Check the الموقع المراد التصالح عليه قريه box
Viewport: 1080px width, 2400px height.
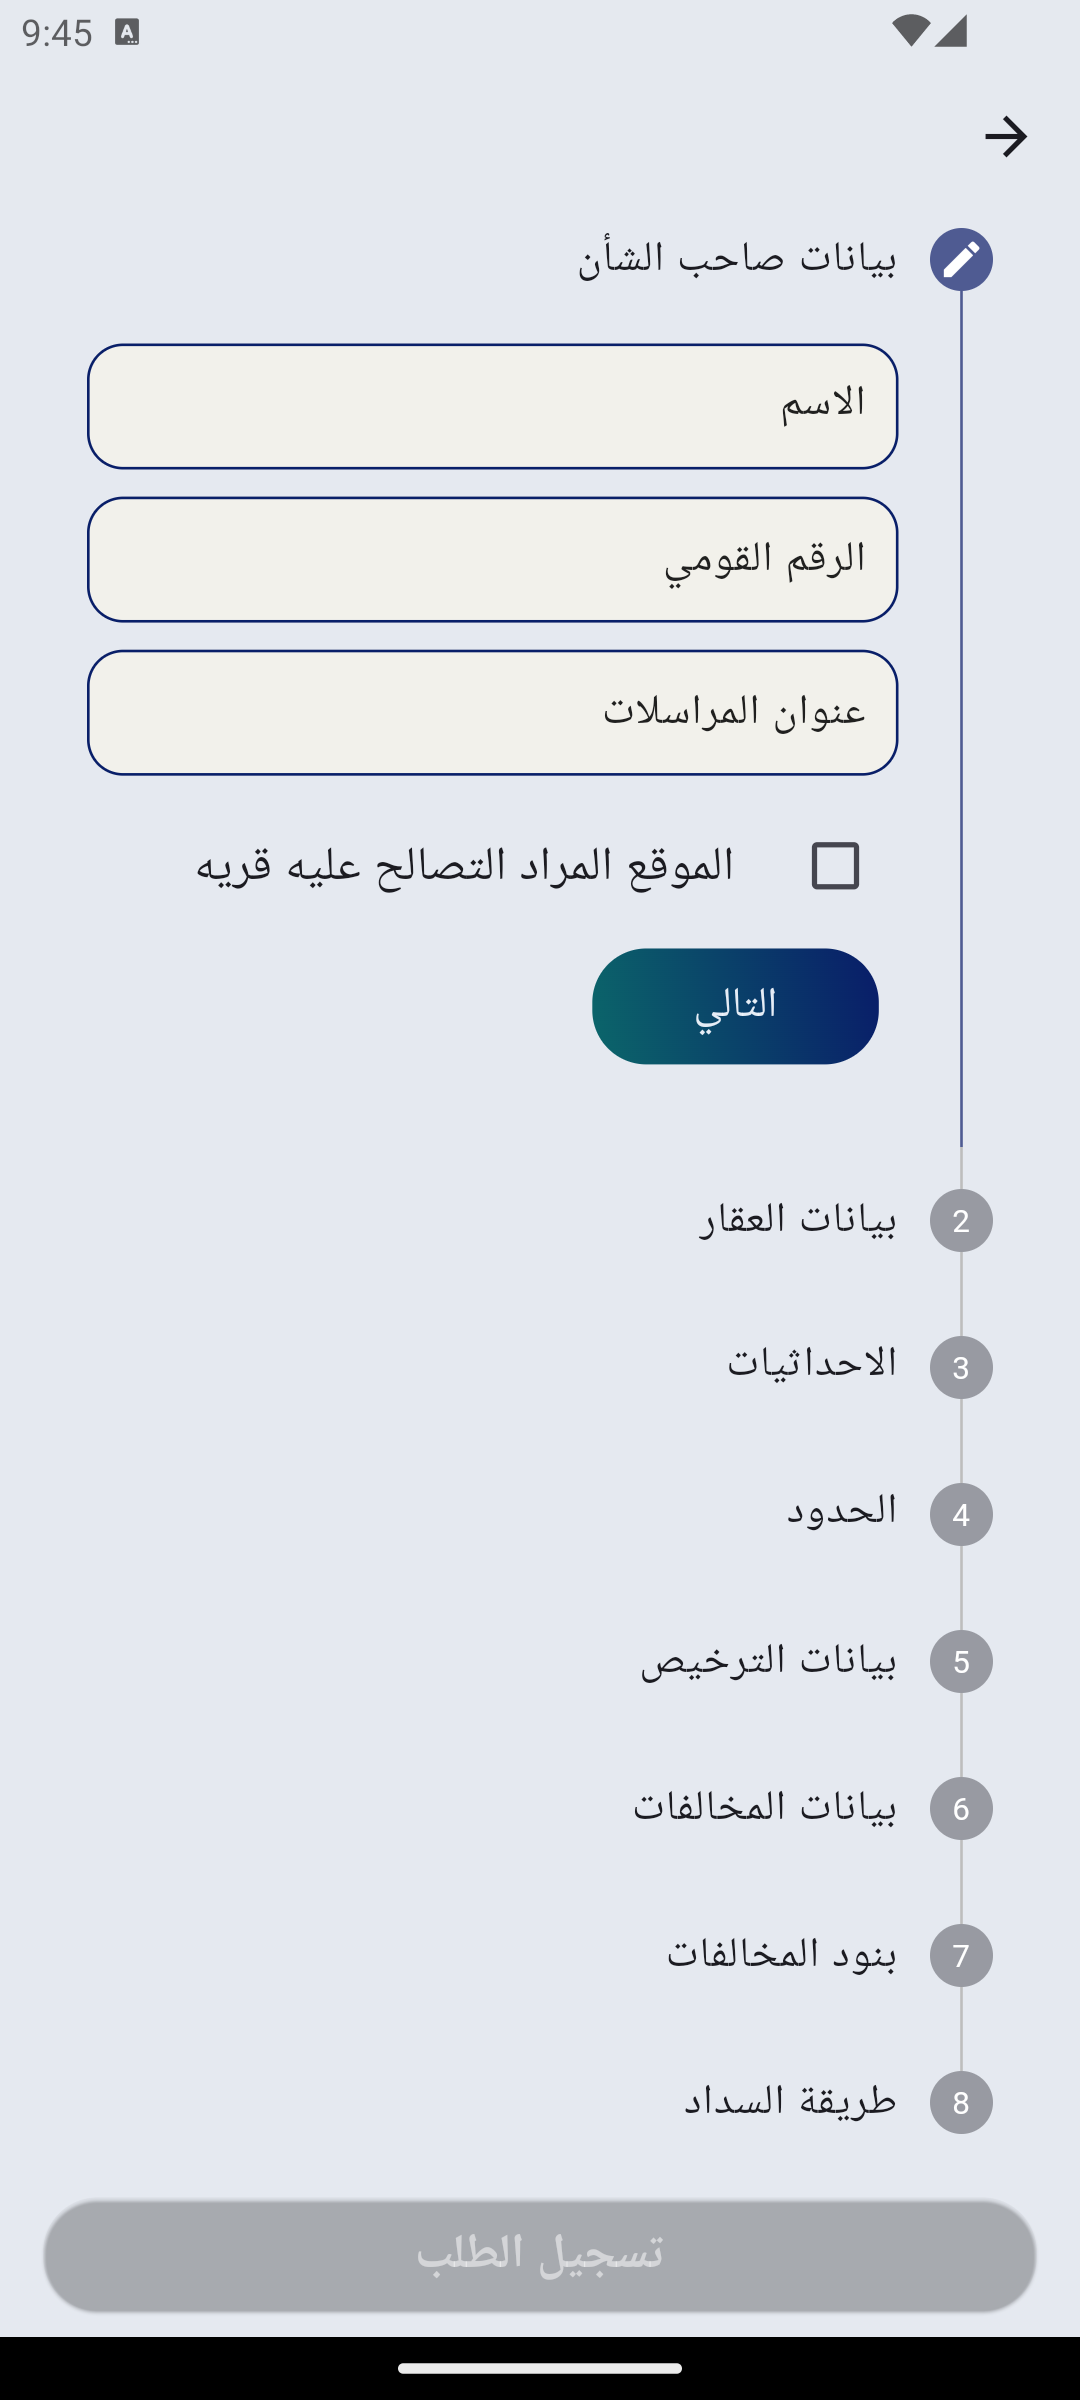pos(835,865)
